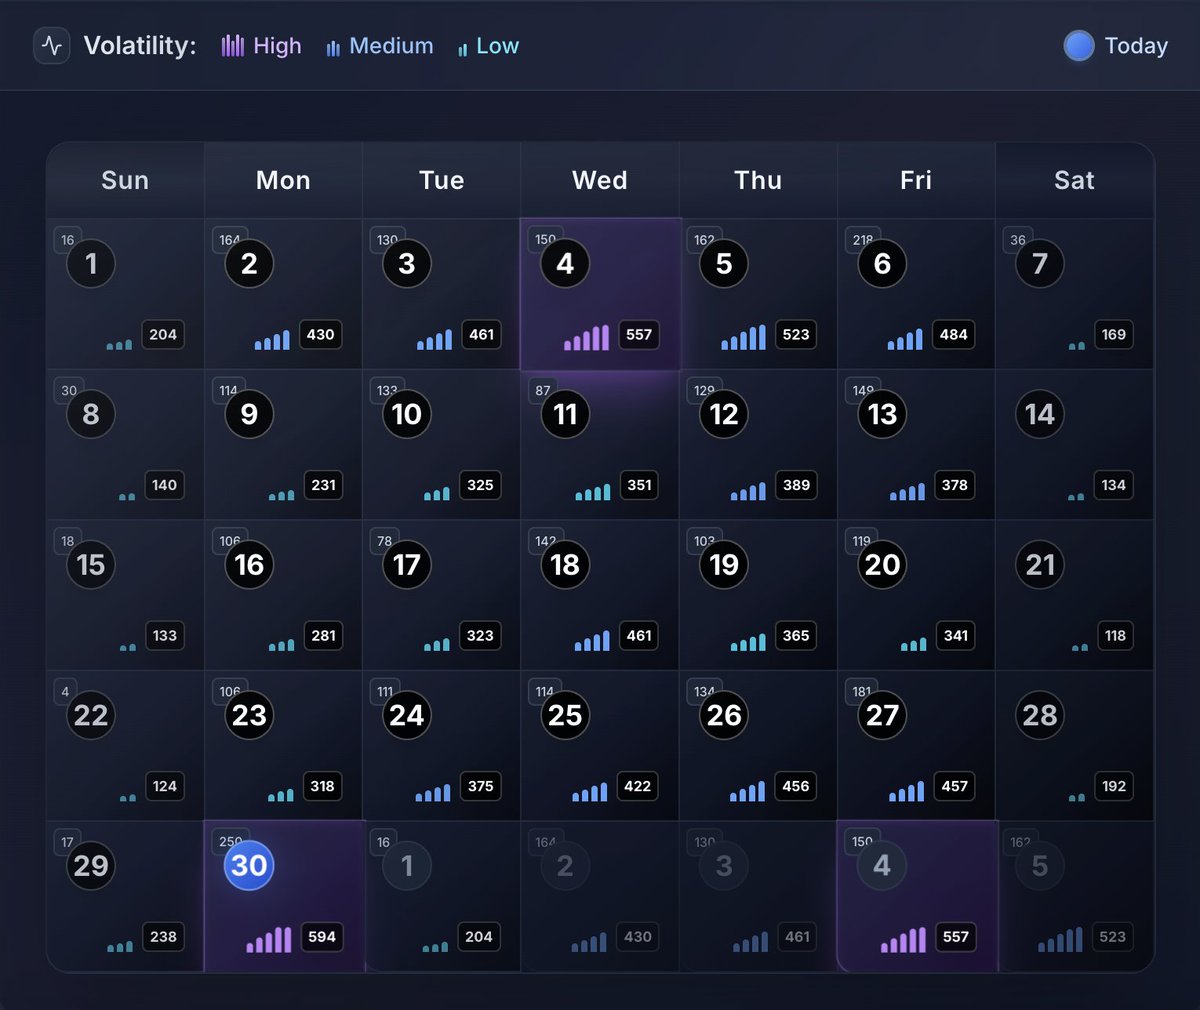Image resolution: width=1200 pixels, height=1010 pixels.
Task: Select the Fri column header
Action: (x=916, y=180)
